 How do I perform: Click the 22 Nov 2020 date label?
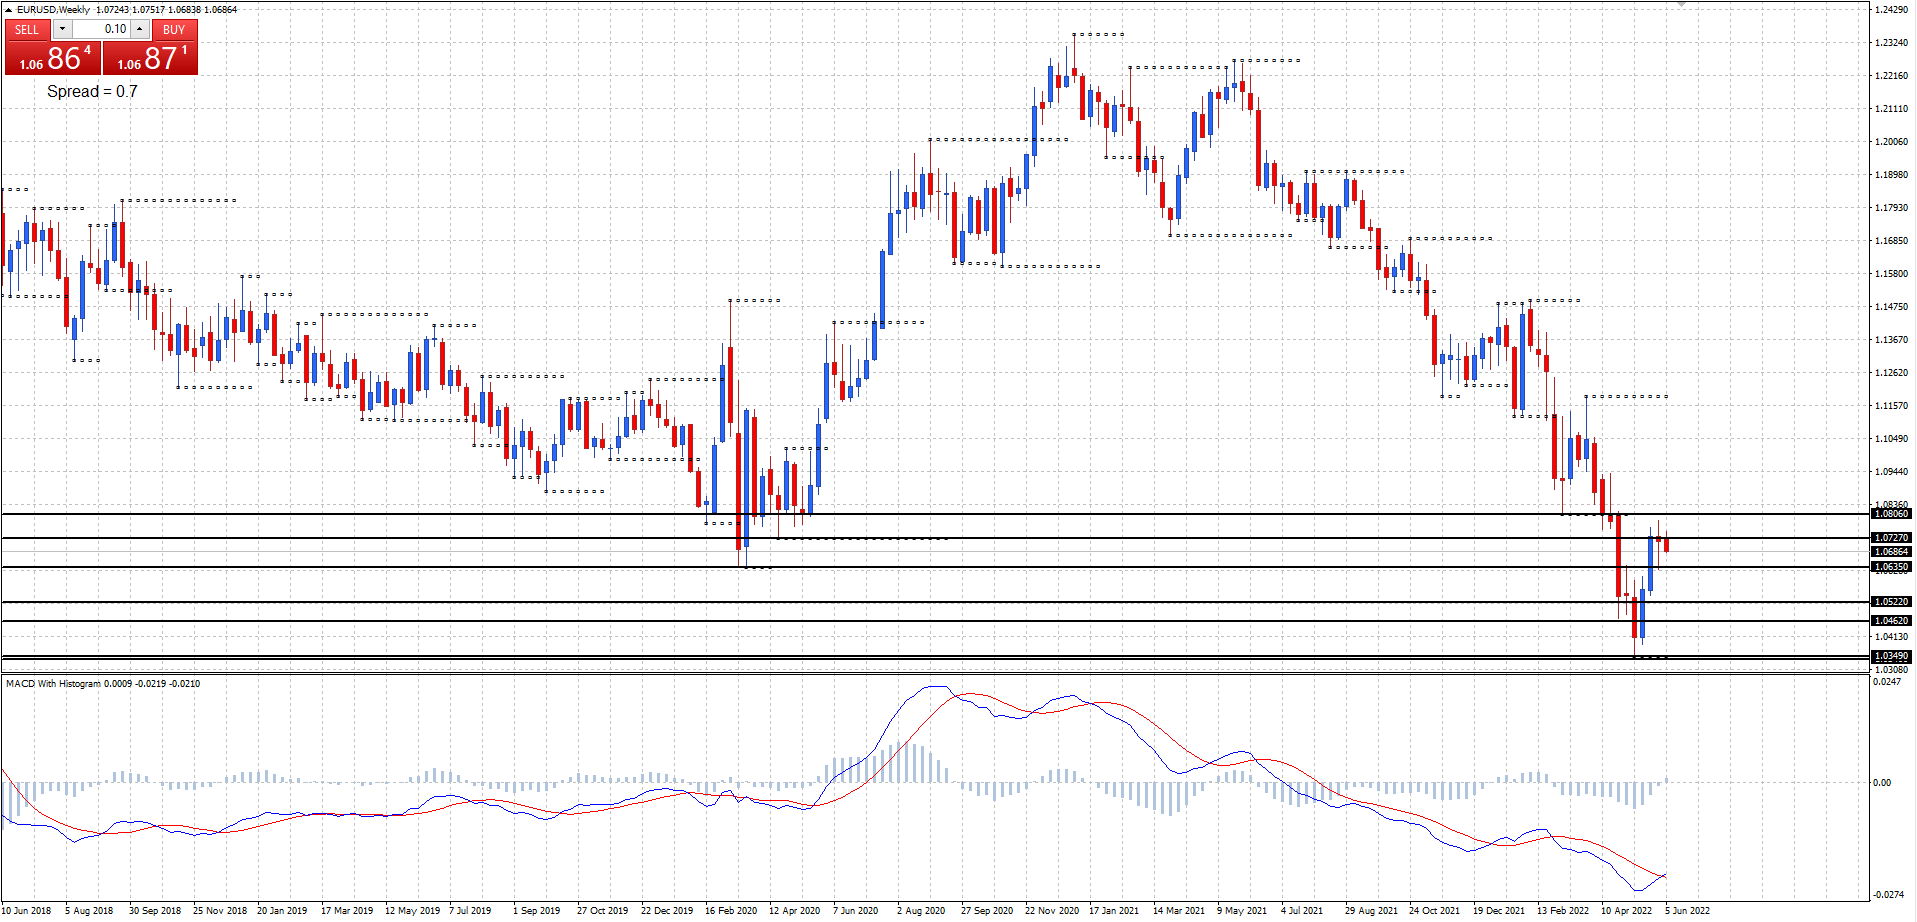point(1052,911)
